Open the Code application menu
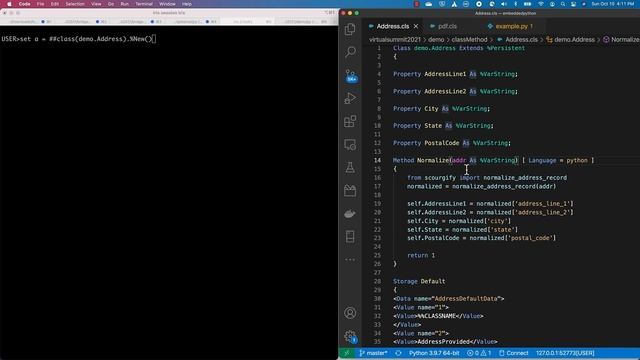640x360 pixels. pos(24,4)
